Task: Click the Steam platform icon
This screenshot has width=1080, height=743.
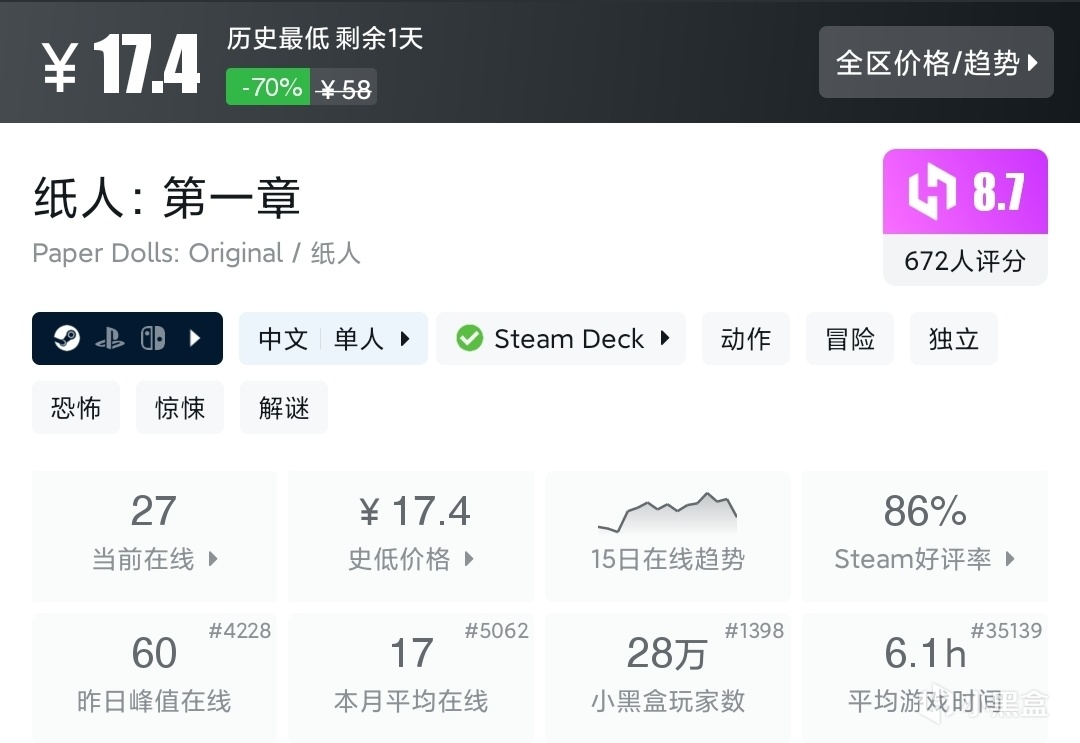Action: tap(67, 339)
